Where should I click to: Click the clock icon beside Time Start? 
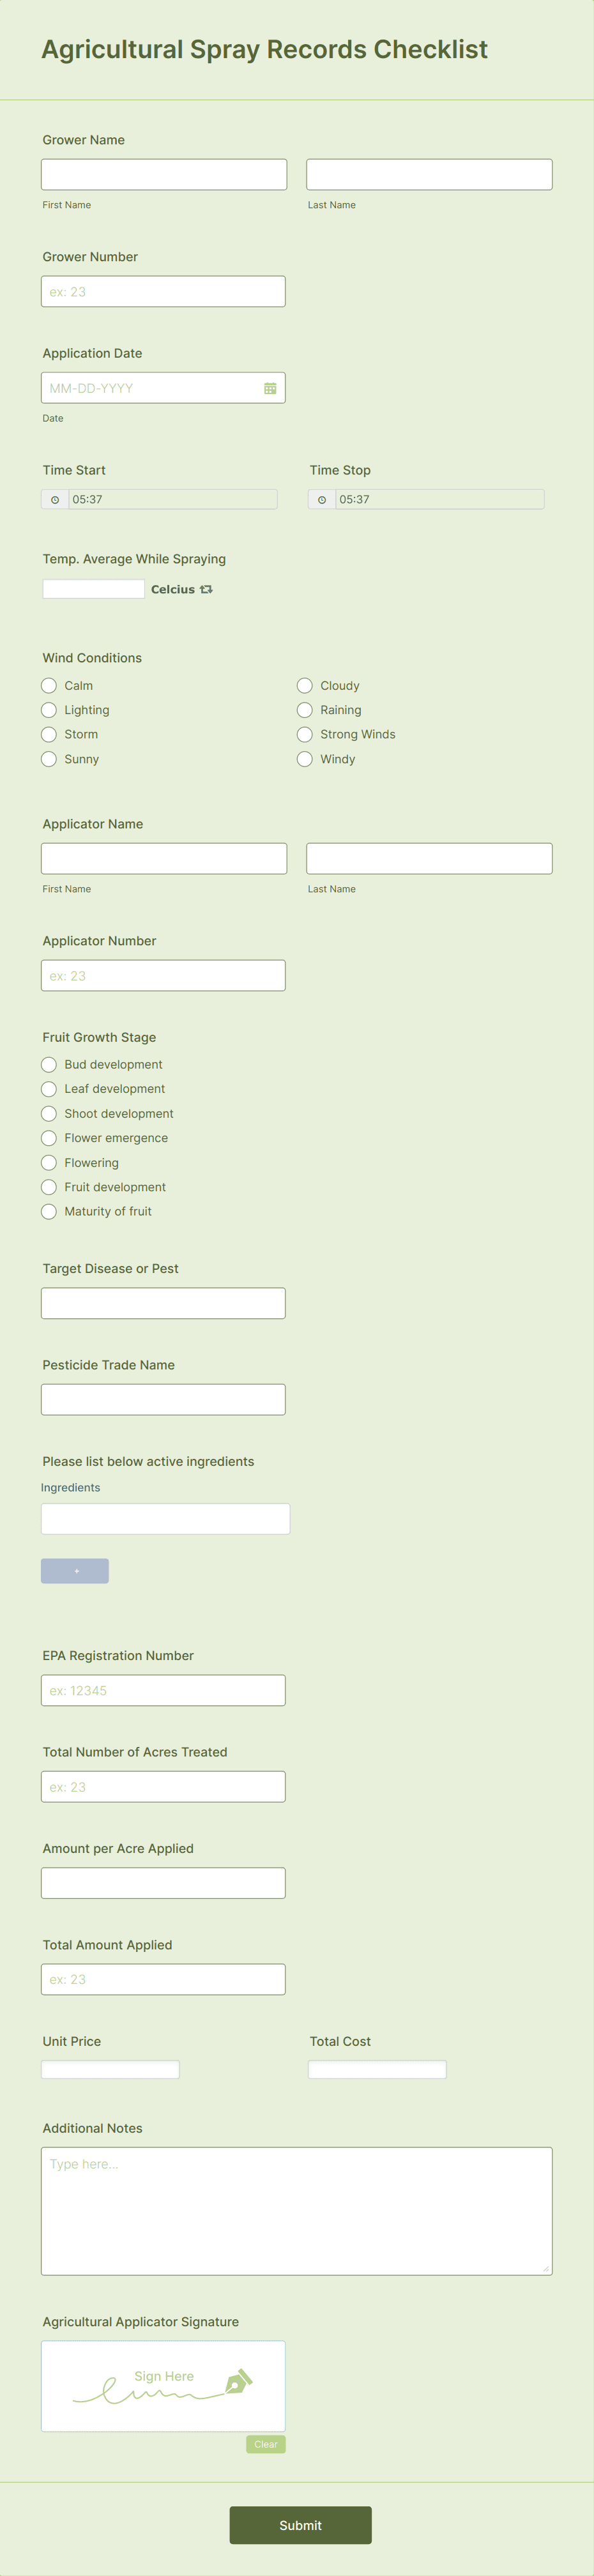[54, 499]
